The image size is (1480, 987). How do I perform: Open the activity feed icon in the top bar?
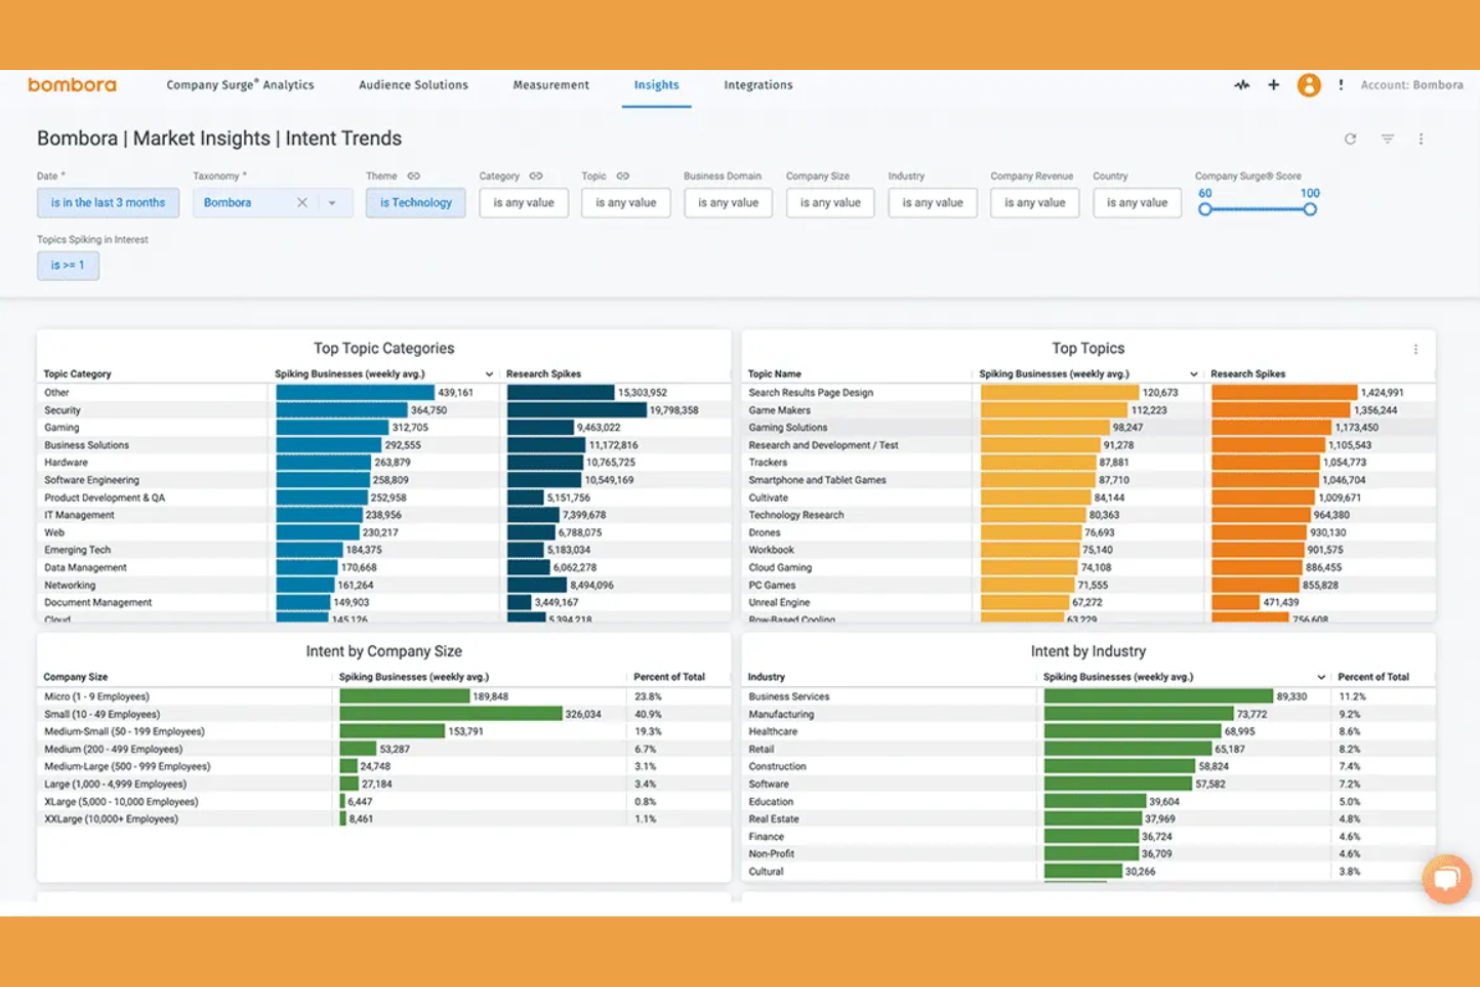coord(1242,85)
